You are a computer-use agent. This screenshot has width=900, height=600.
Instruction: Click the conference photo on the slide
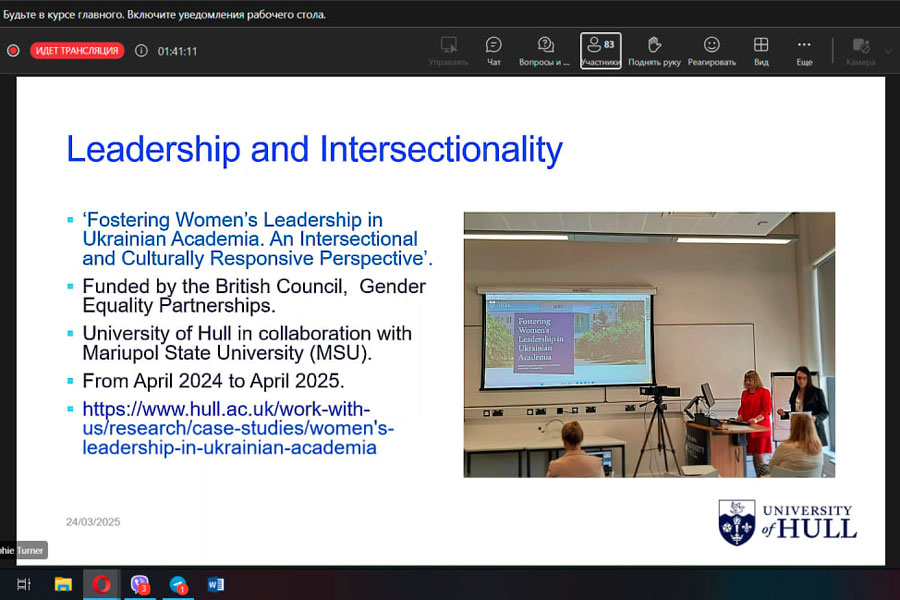coord(648,344)
